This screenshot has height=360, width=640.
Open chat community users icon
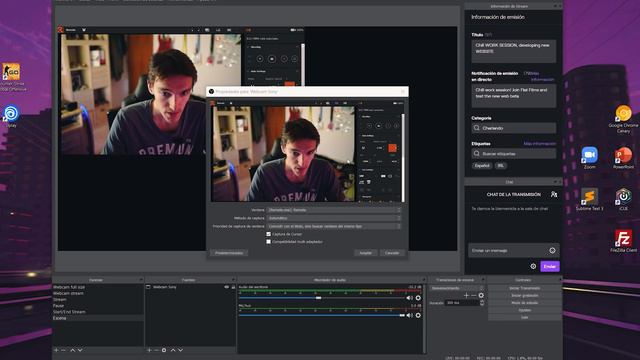(x=554, y=195)
